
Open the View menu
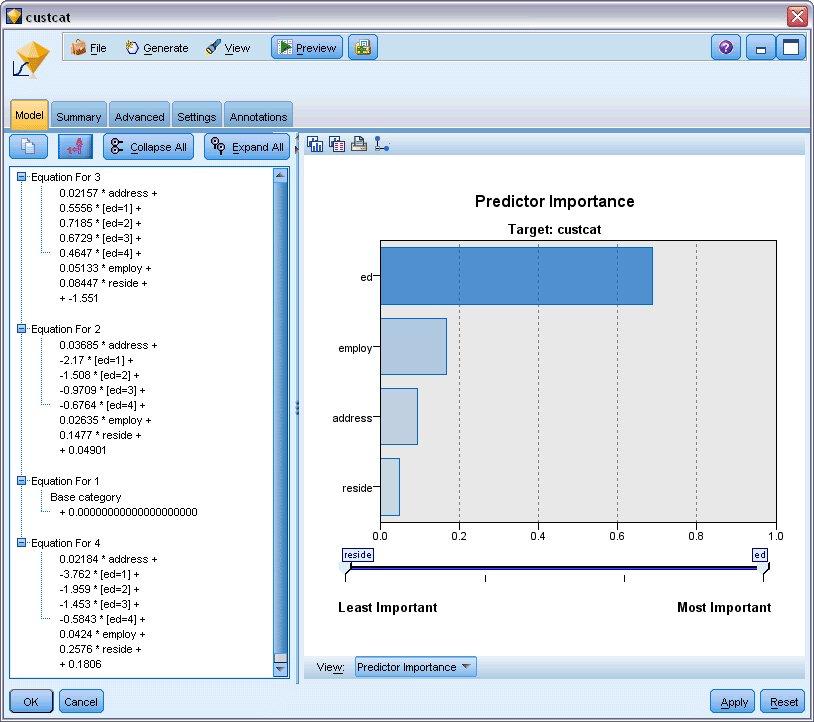[x=228, y=48]
